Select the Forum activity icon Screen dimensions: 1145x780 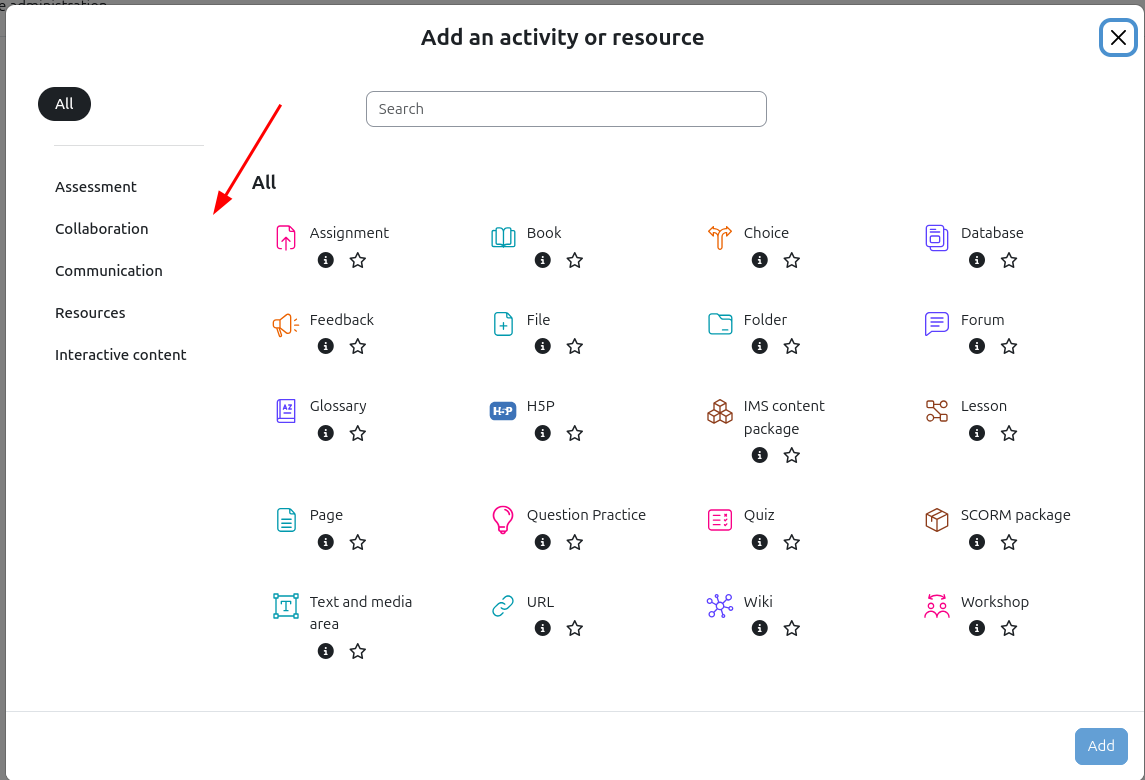[937, 324]
